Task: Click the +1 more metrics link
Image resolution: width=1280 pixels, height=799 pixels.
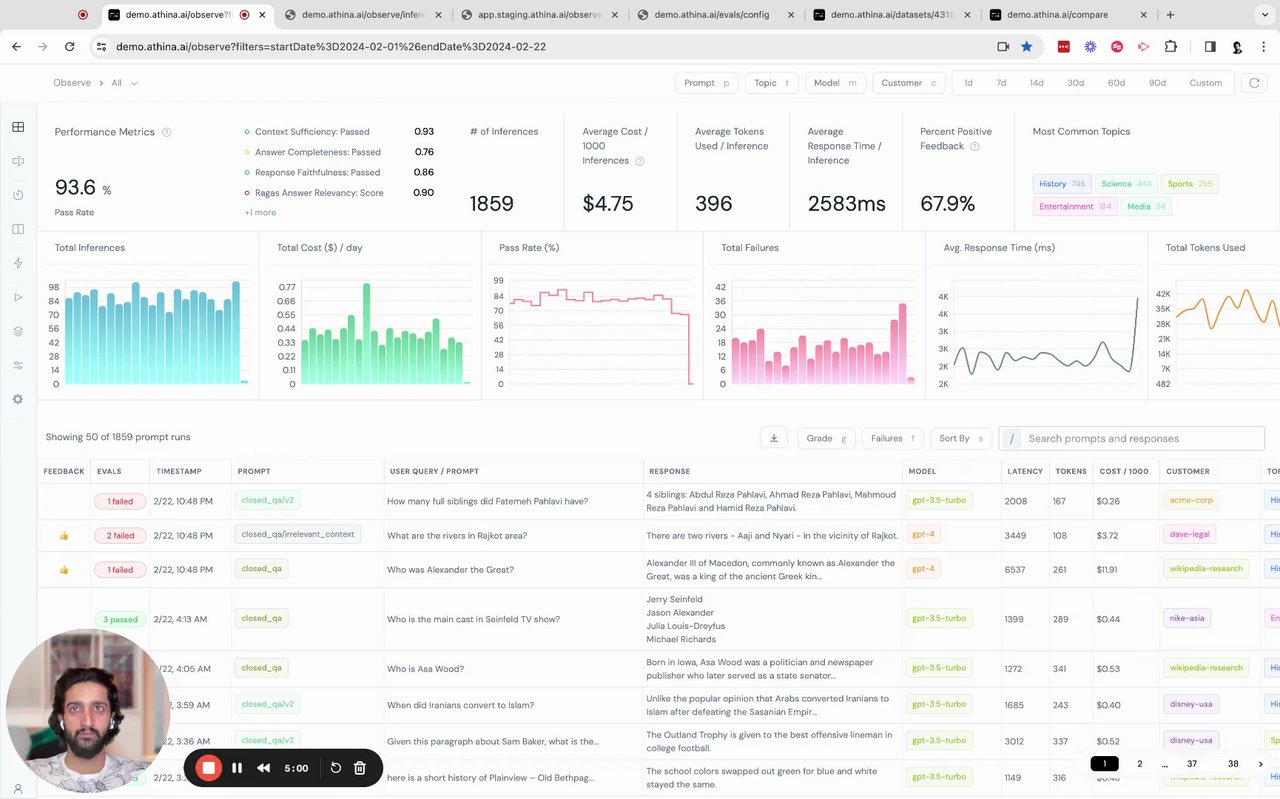Action: click(260, 212)
